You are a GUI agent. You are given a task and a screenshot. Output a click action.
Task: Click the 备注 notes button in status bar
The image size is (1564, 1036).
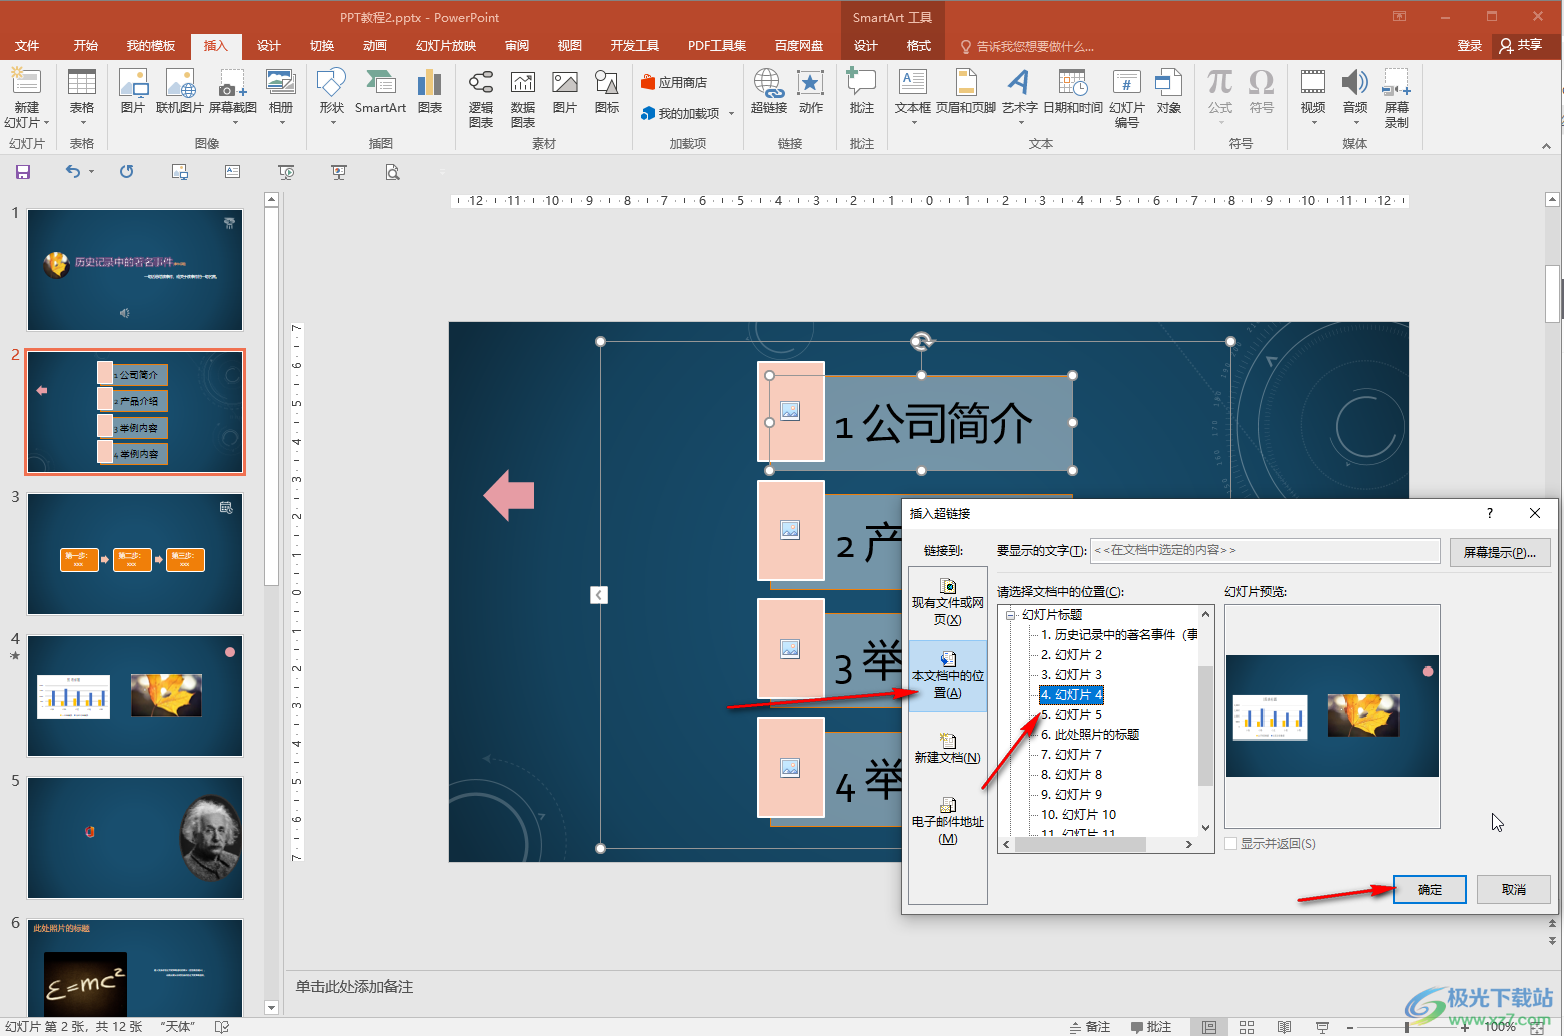1090,1027
